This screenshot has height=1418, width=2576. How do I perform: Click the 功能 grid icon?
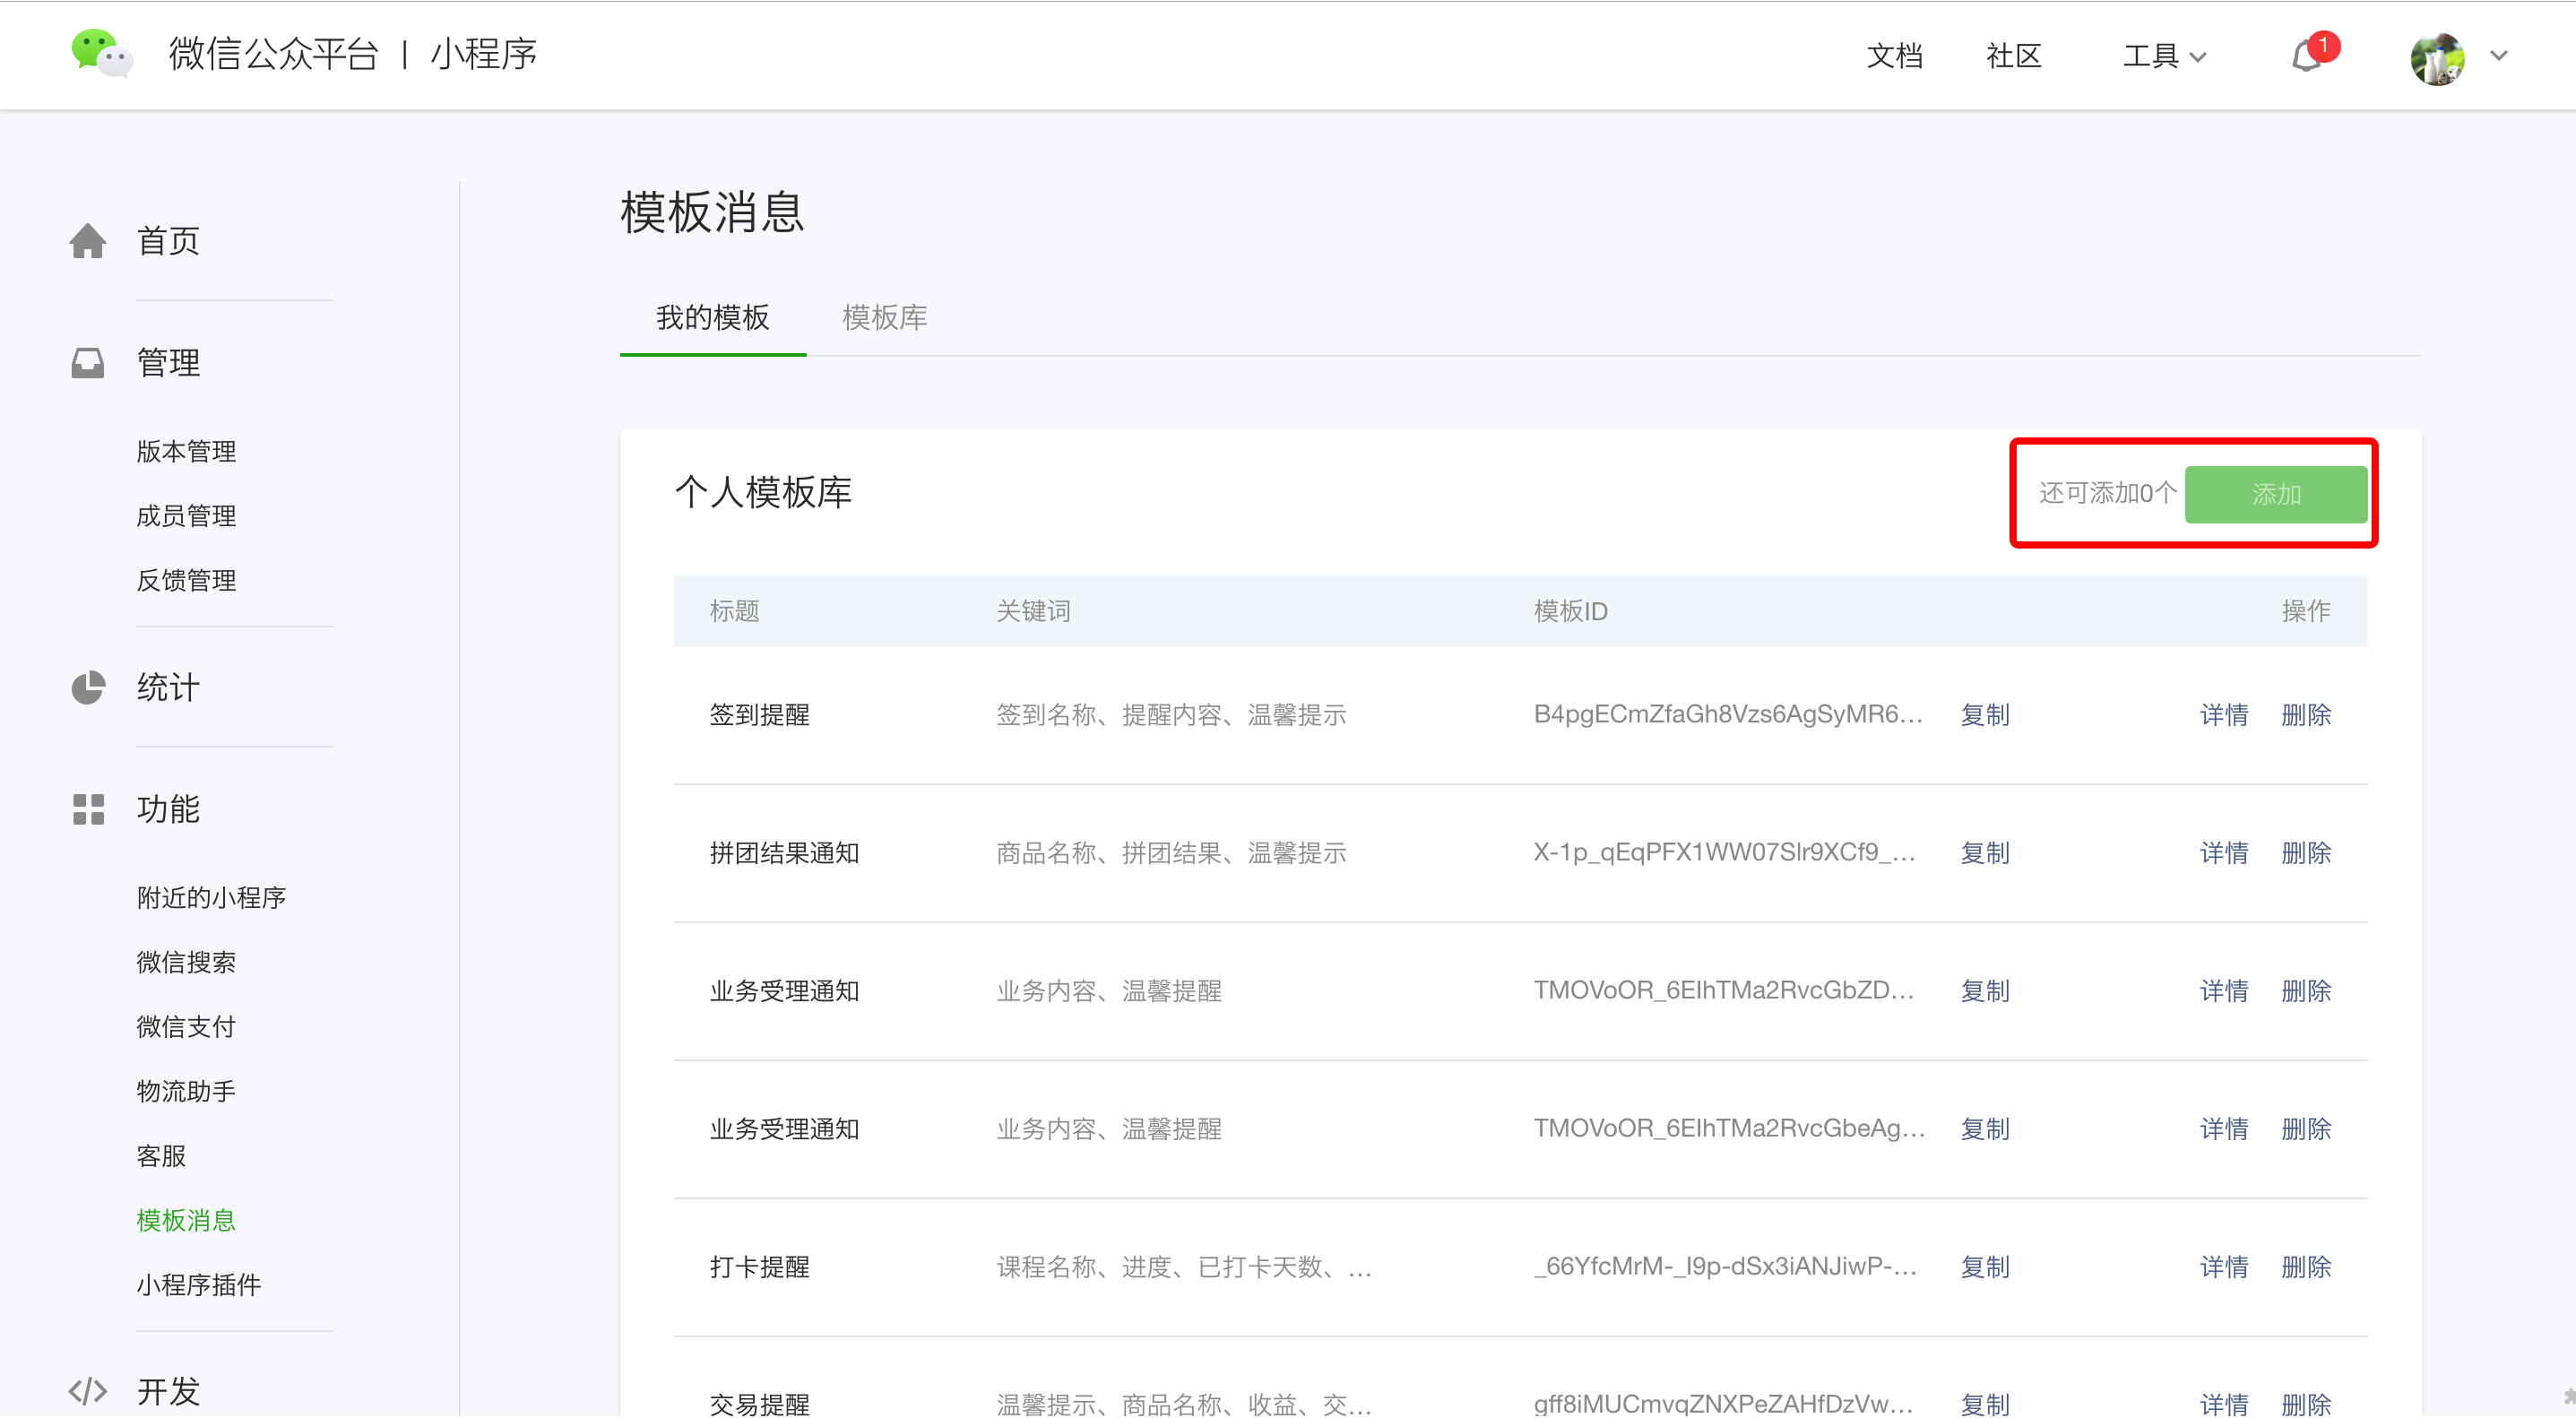tap(88, 809)
